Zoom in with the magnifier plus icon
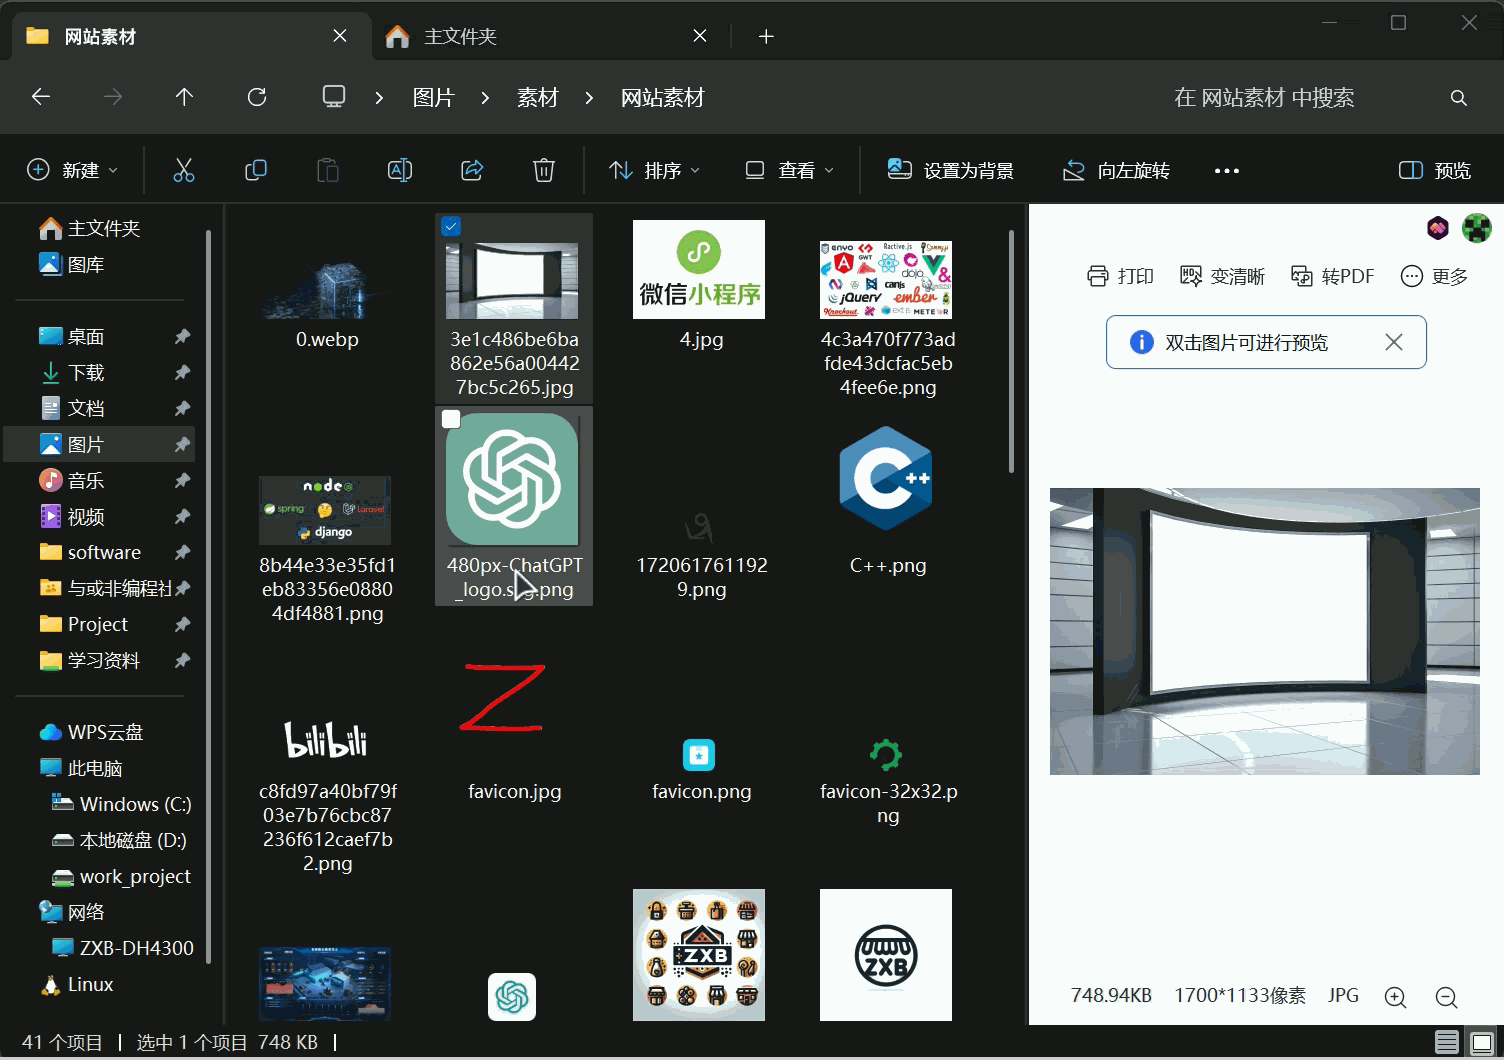The image size is (1504, 1060). [1395, 997]
